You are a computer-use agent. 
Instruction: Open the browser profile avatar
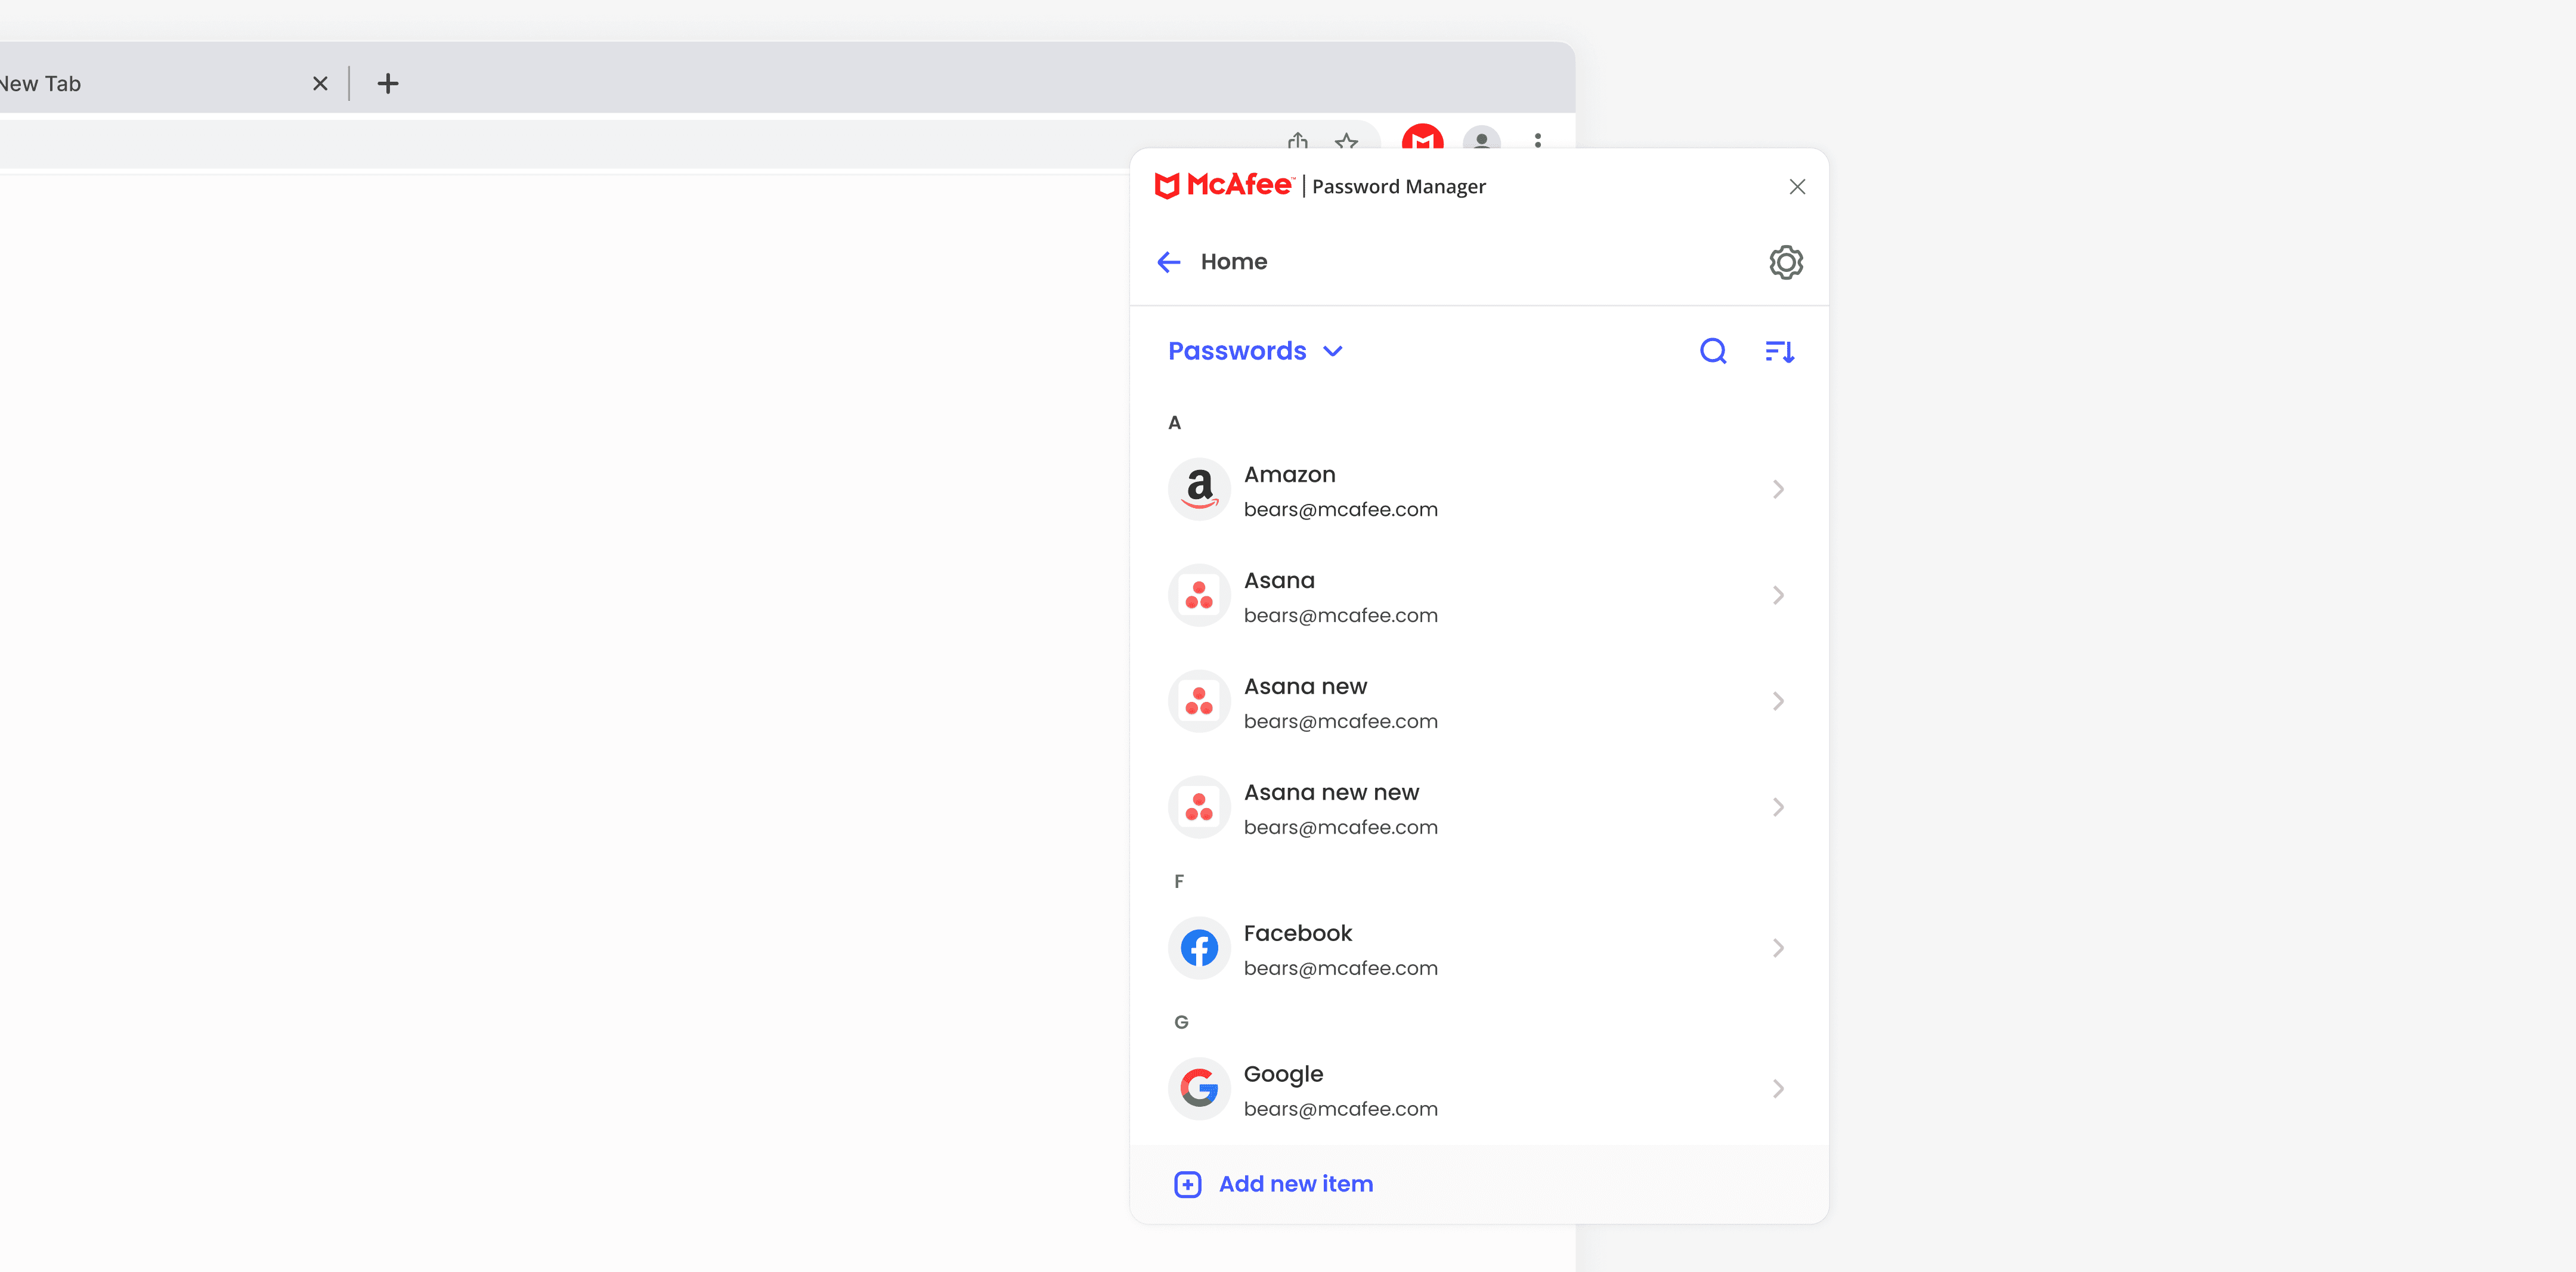(1481, 140)
